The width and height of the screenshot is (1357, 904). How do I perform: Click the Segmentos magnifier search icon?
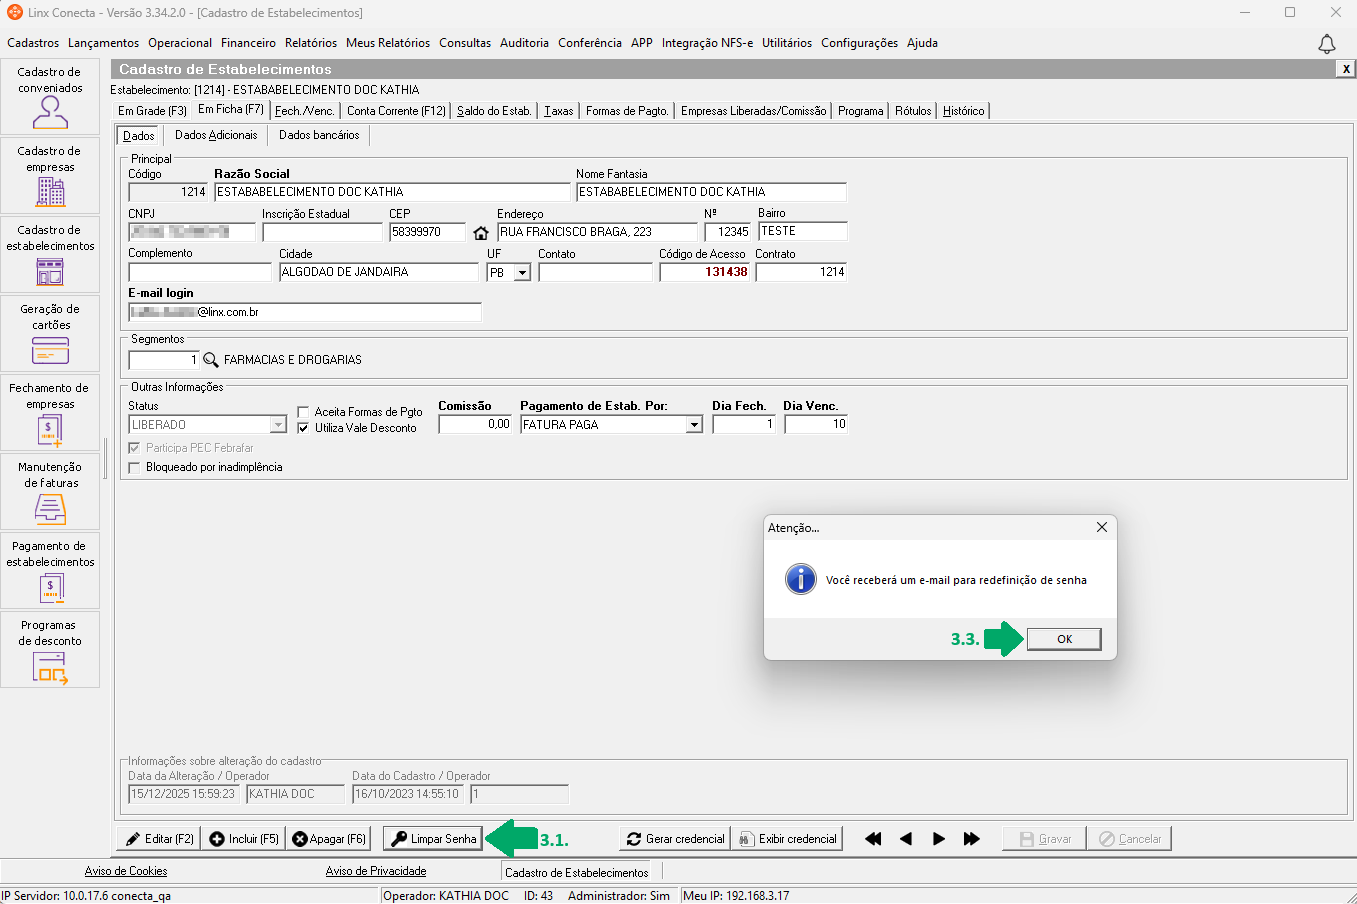click(211, 360)
